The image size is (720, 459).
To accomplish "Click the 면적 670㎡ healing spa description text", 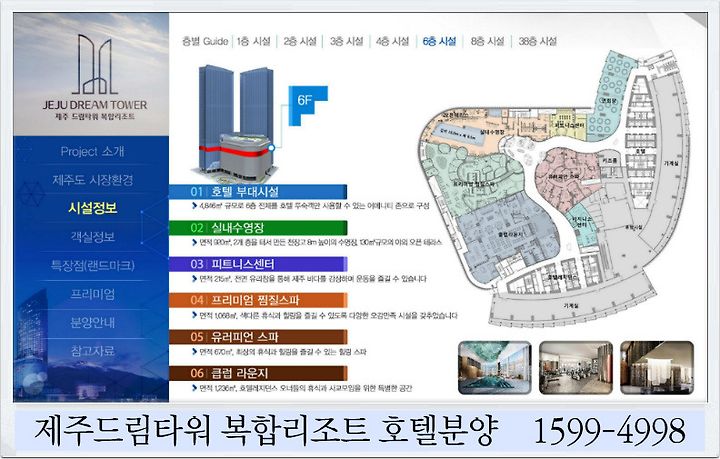I will (282, 352).
